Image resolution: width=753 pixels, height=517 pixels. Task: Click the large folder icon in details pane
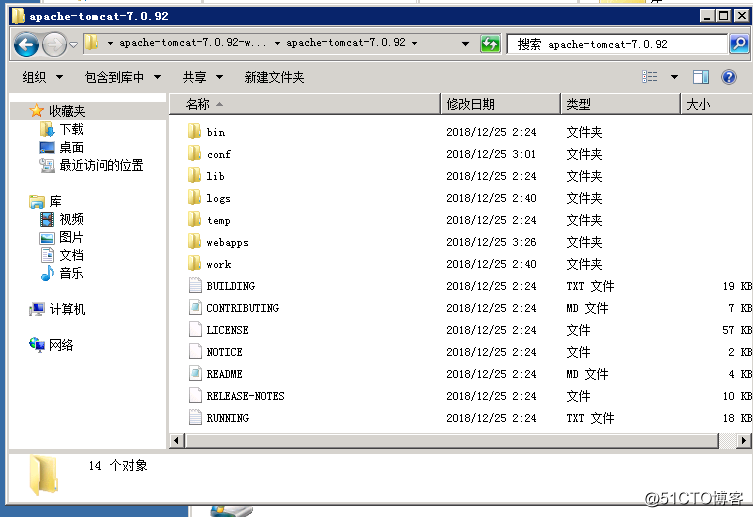(44, 475)
